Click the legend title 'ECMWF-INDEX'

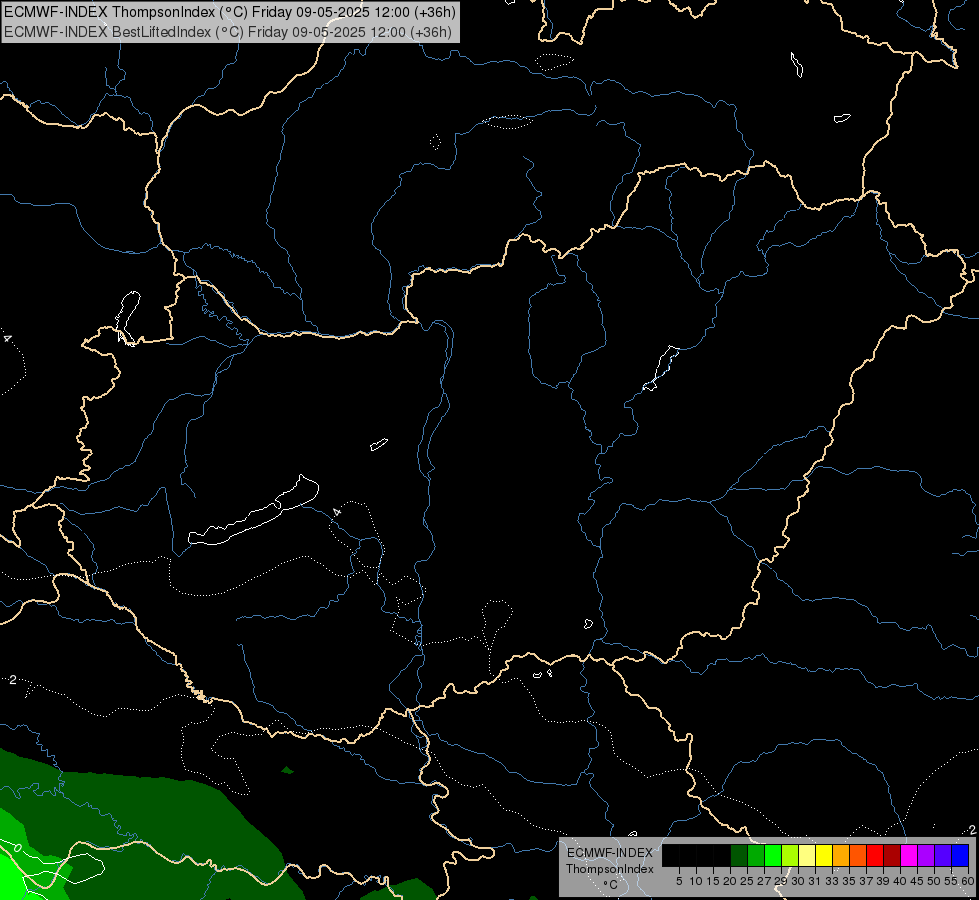(609, 853)
